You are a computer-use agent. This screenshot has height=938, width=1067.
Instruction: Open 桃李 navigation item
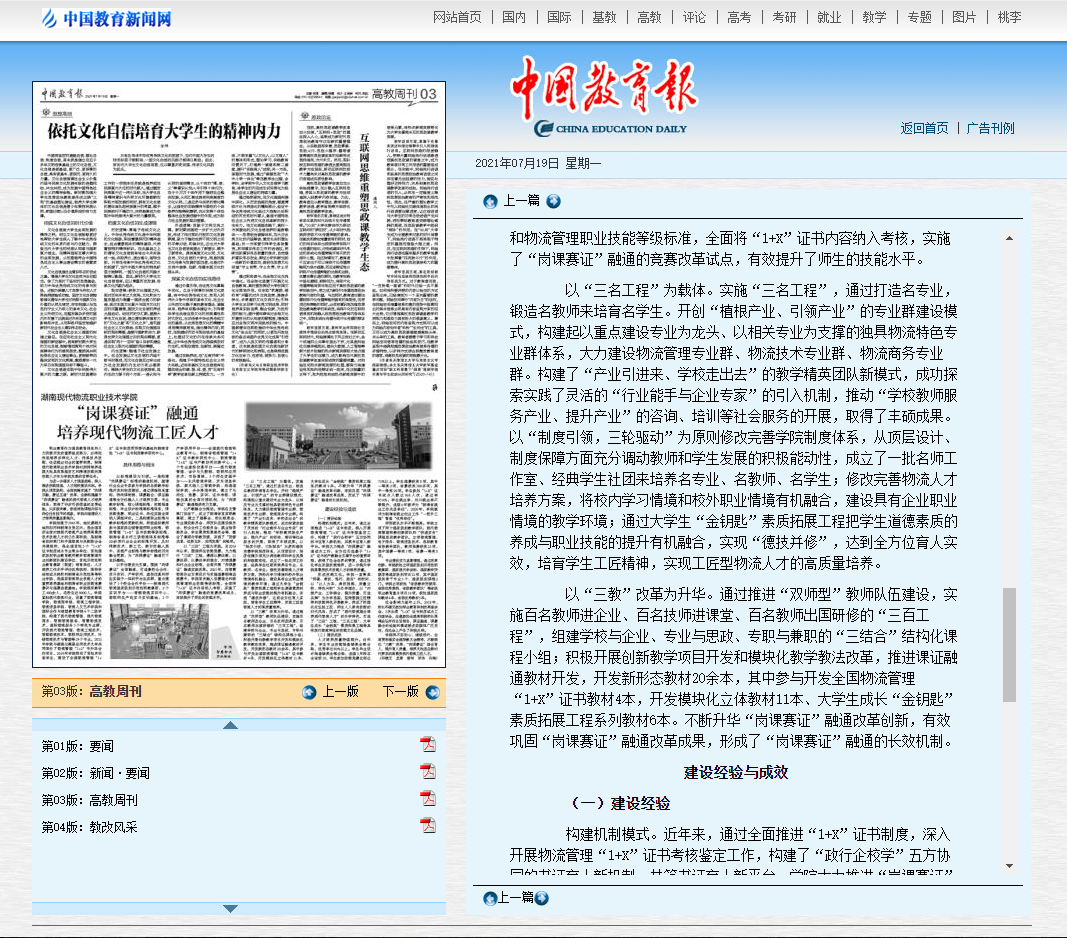[x=1009, y=17]
